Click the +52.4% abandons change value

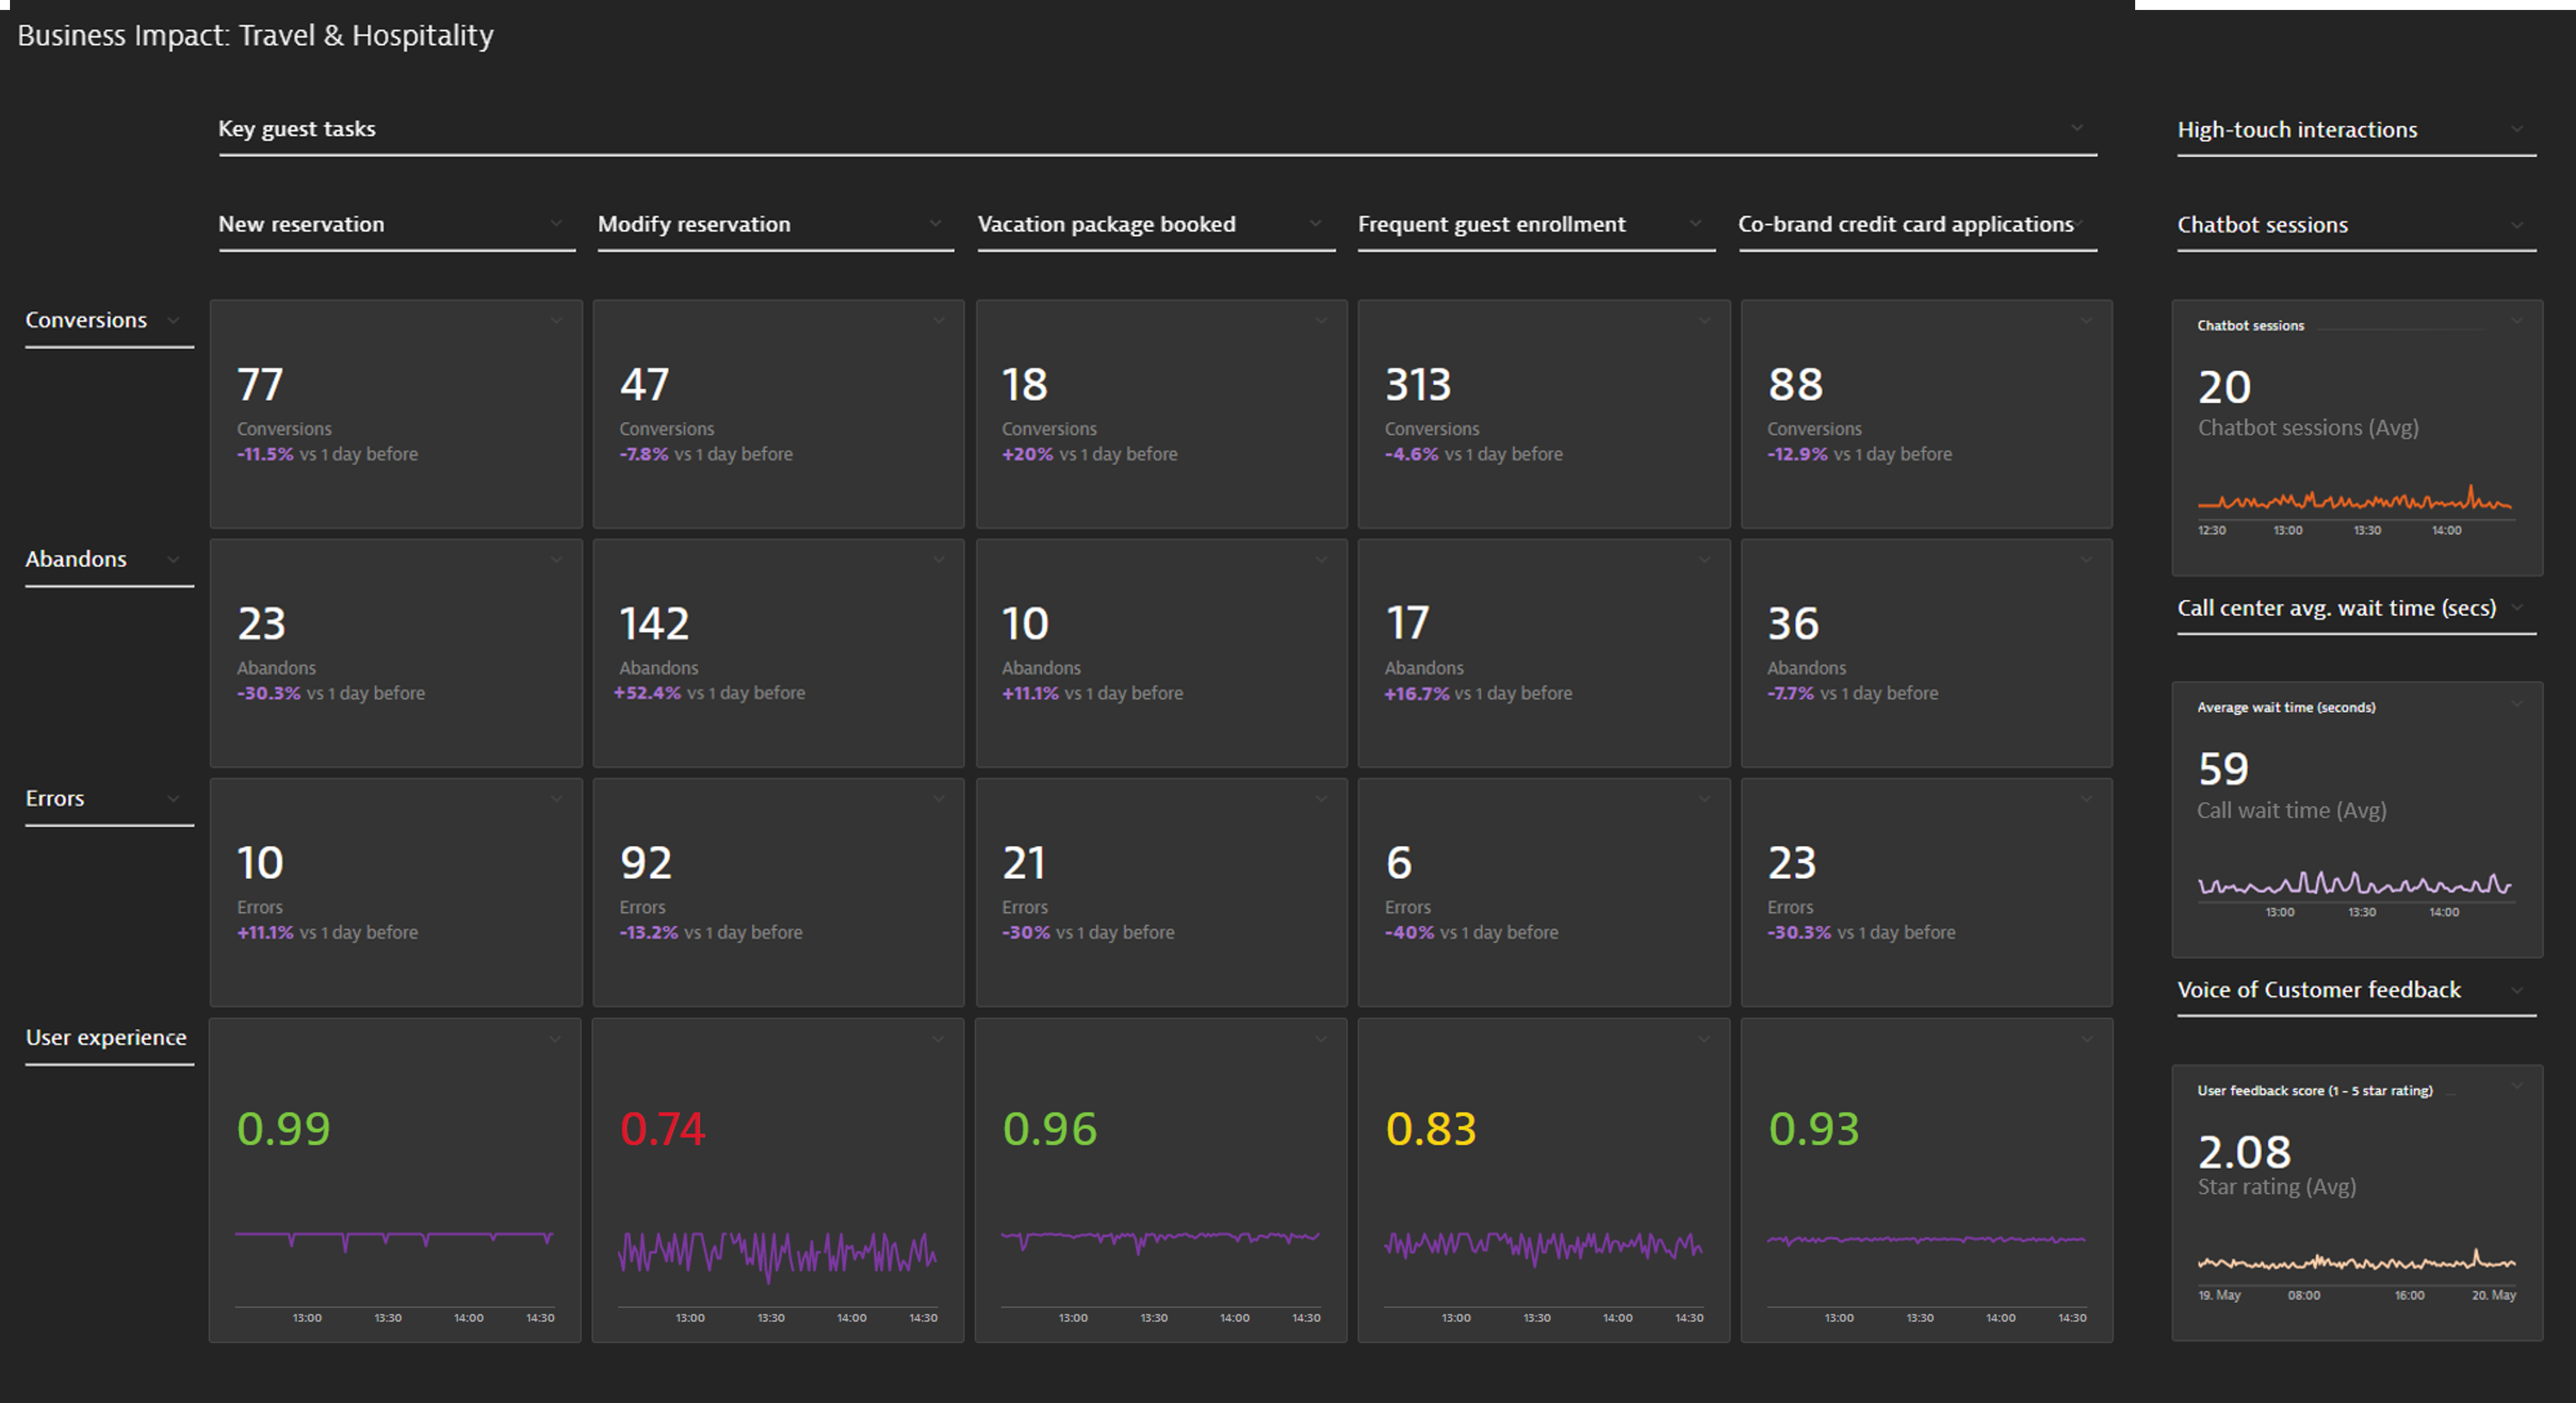648,693
